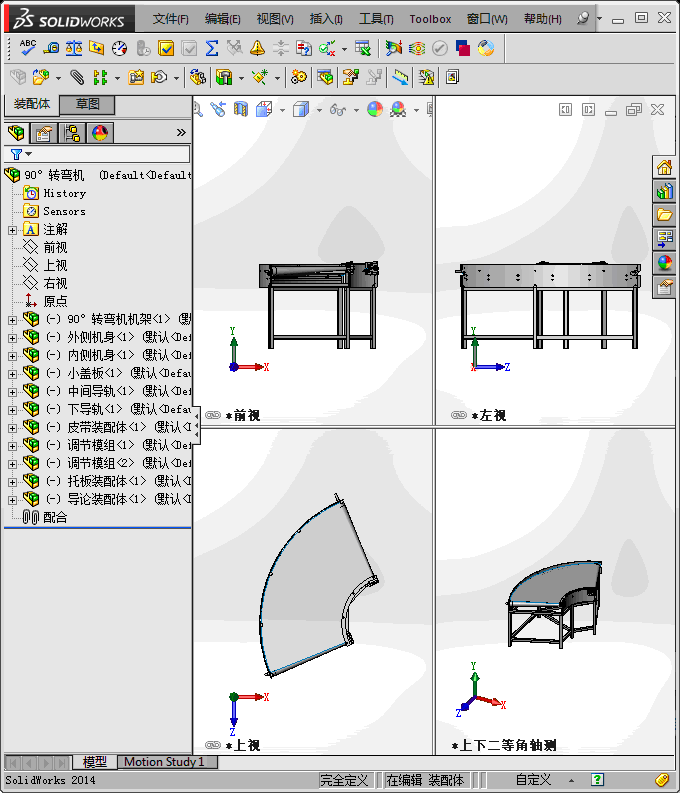
Task: Select the 配合 mates item
Action: [55, 517]
